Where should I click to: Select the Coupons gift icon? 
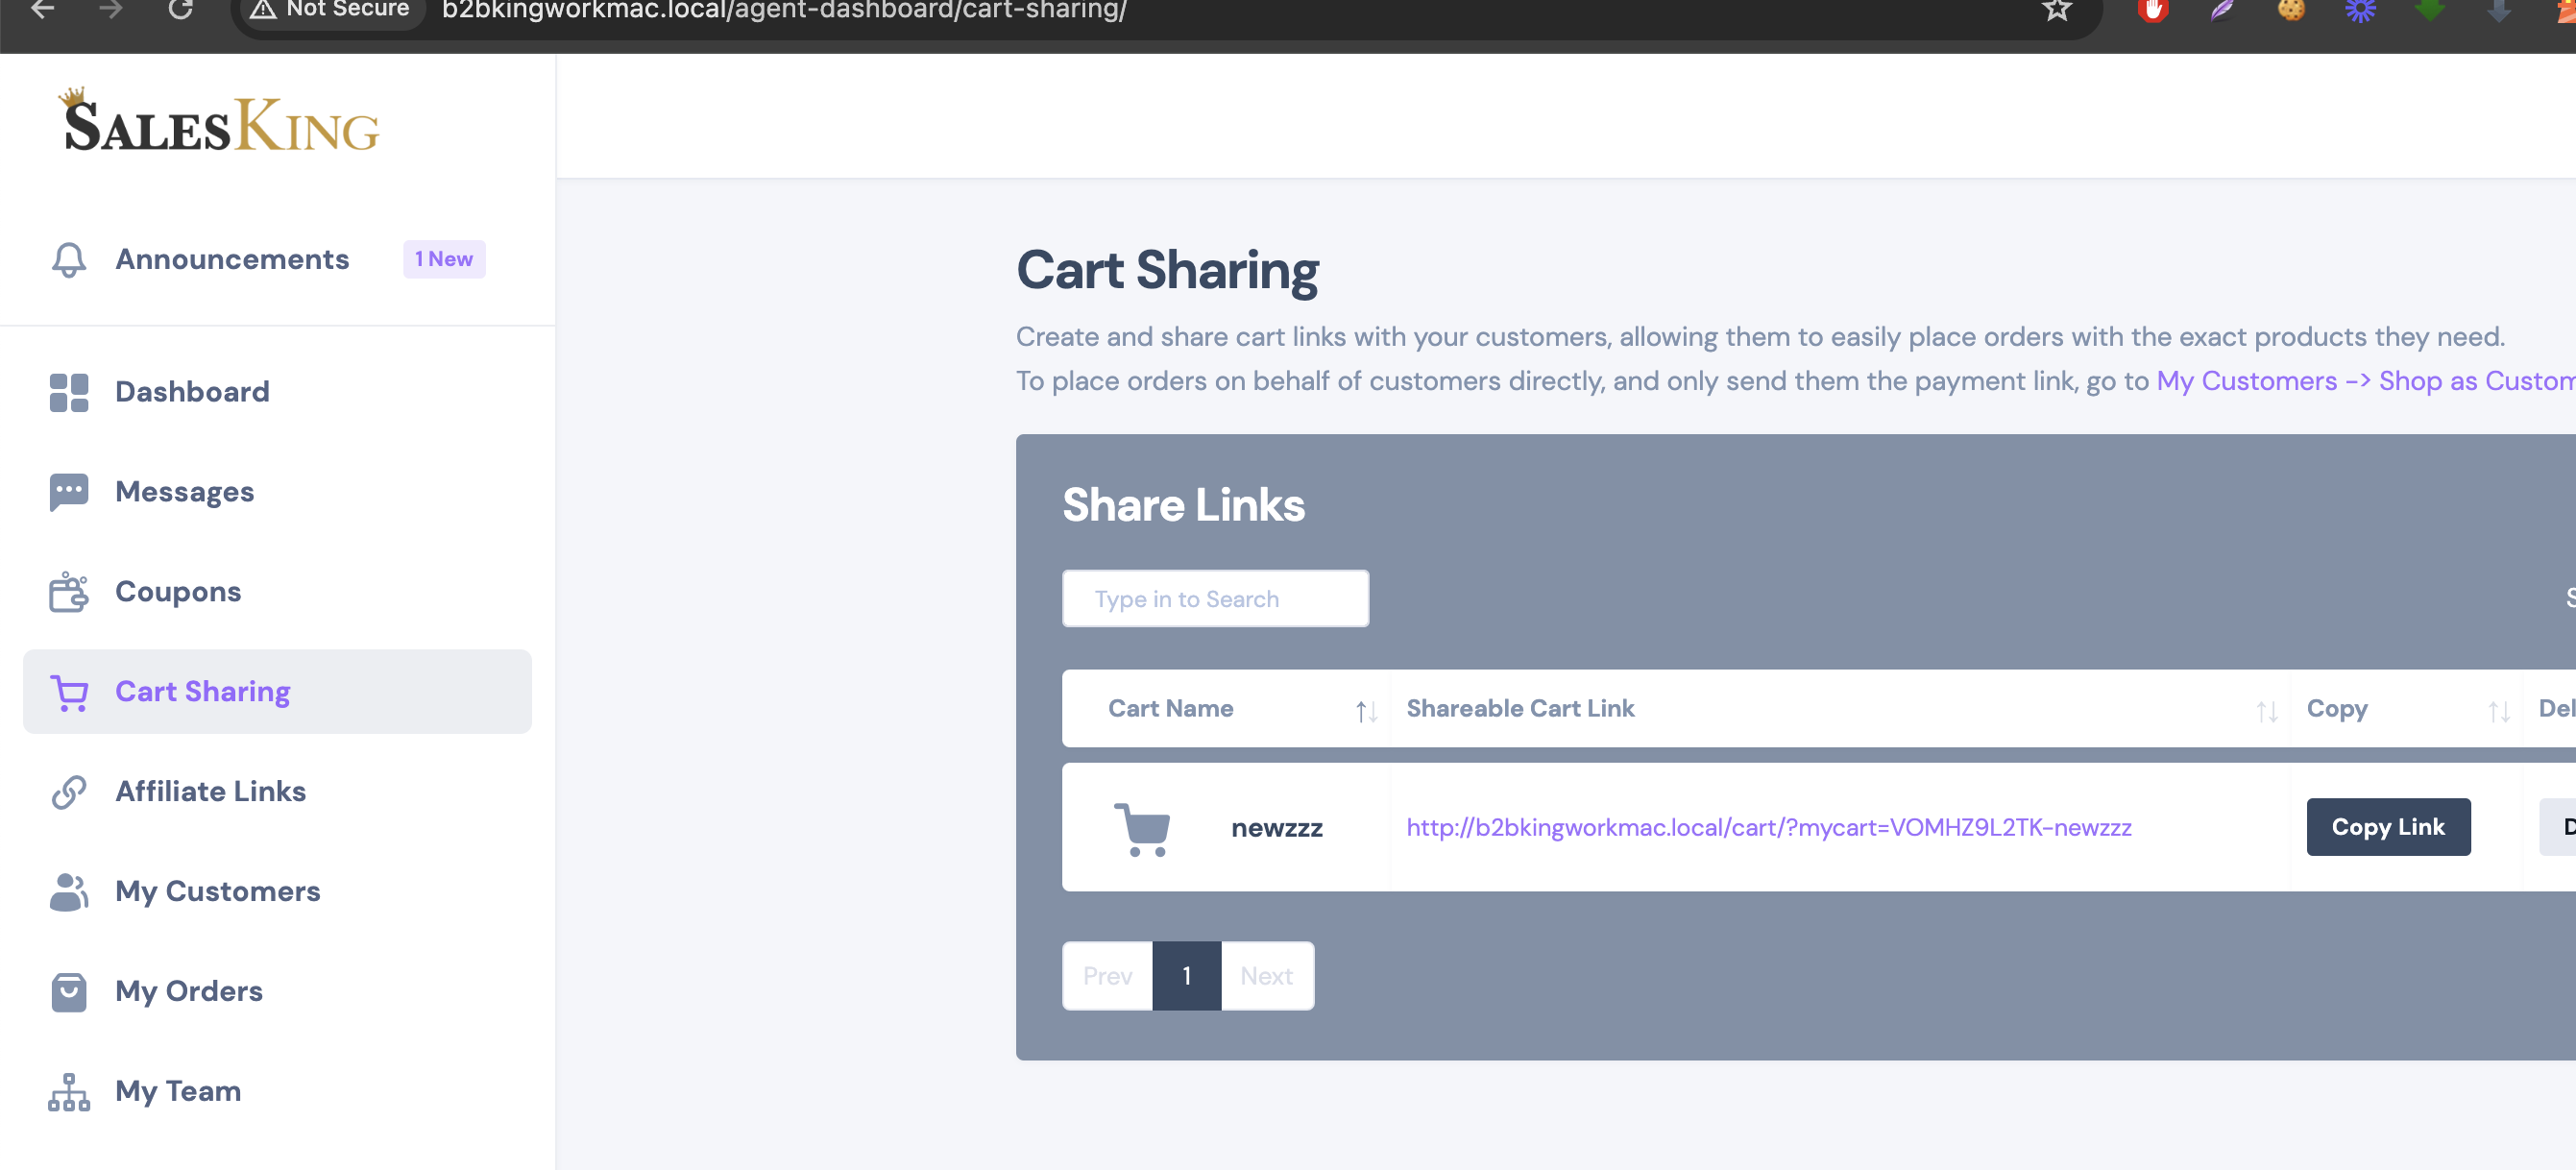(68, 592)
